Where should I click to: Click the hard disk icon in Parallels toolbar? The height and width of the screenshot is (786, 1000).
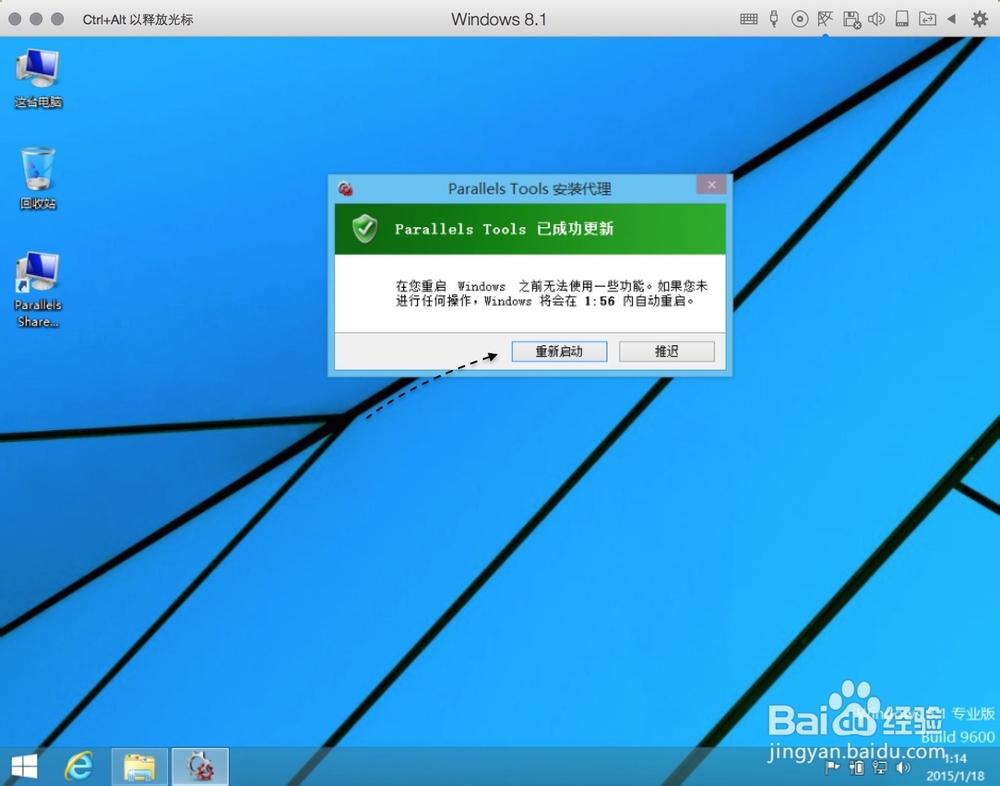click(x=902, y=19)
